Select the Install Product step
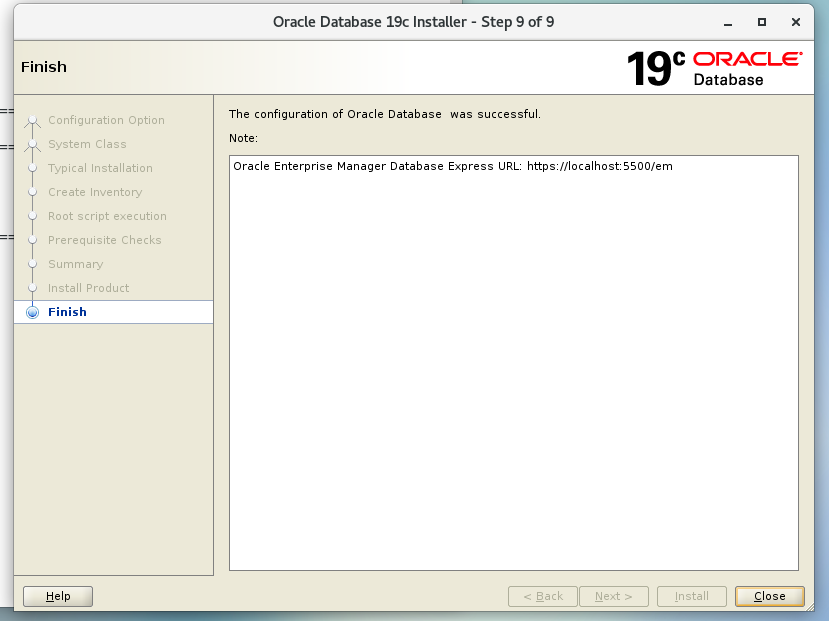The height and width of the screenshot is (621, 829). pos(88,288)
